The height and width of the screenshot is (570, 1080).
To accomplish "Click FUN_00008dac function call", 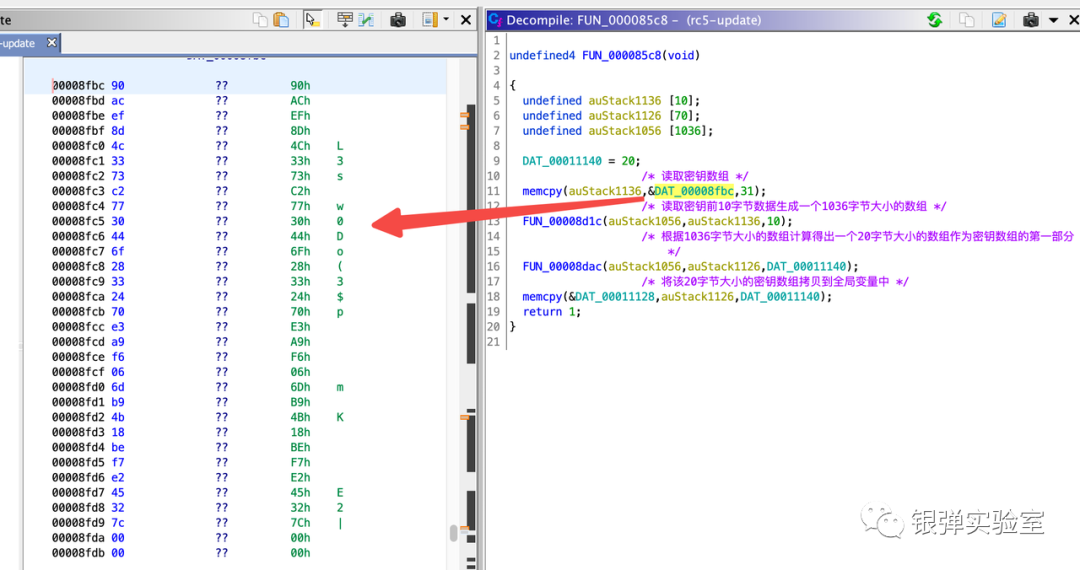I will 562,266.
